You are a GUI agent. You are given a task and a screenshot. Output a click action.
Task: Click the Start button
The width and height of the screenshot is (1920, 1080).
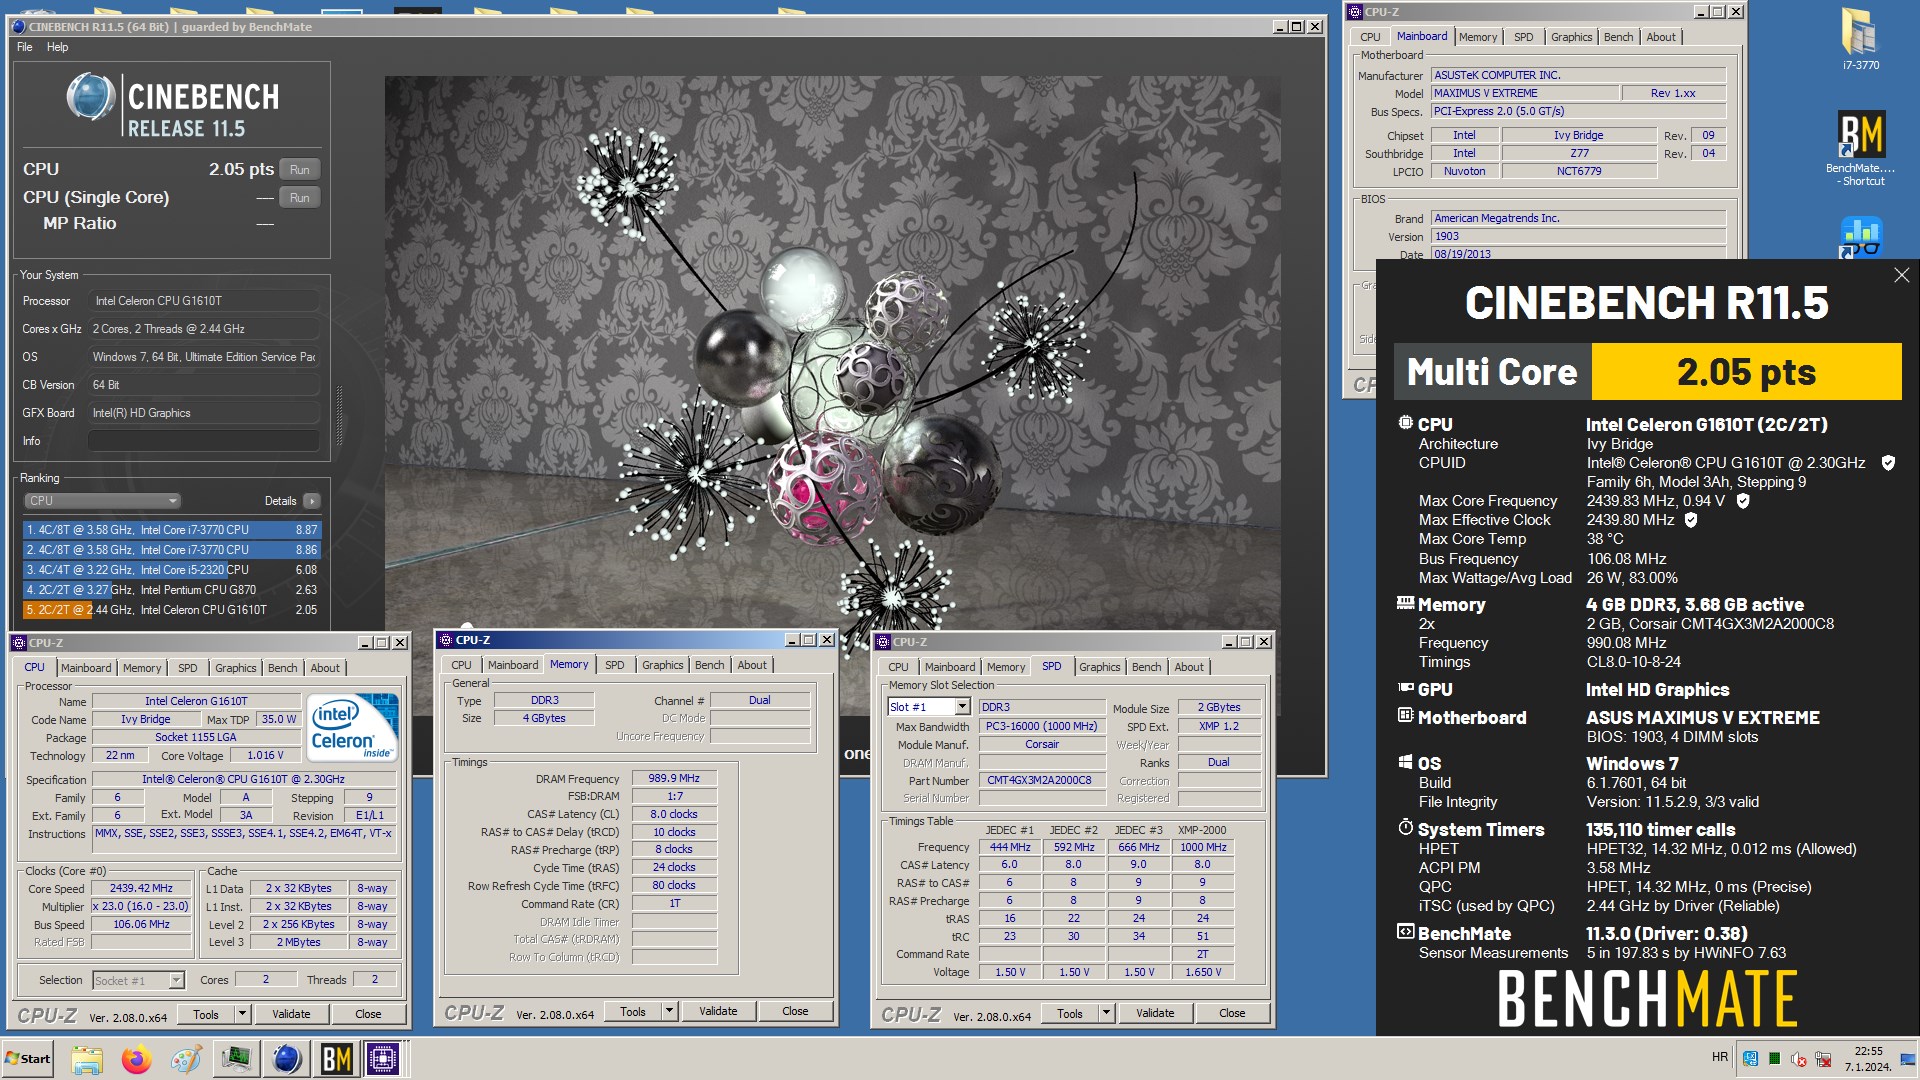click(28, 1059)
